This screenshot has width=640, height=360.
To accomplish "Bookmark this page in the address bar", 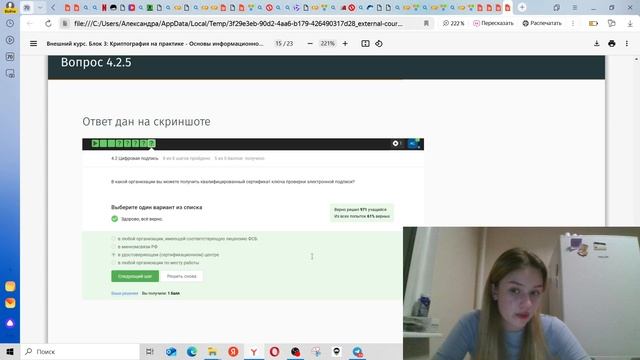I will (x=426, y=24).
